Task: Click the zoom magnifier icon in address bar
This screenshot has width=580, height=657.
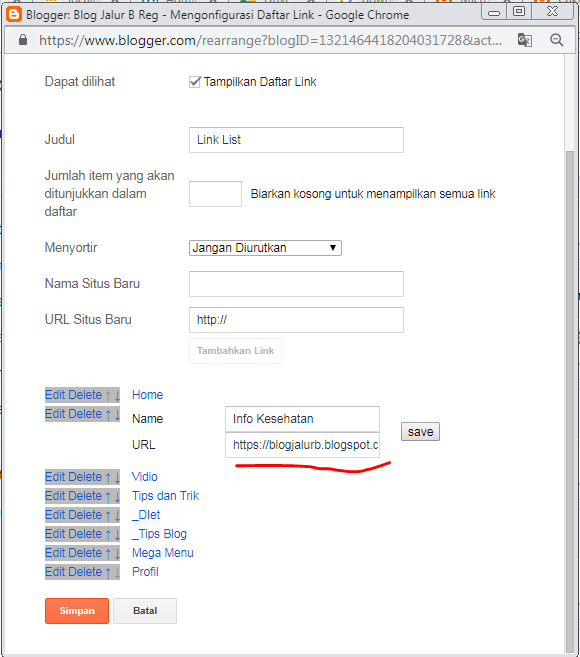Action: 557,40
